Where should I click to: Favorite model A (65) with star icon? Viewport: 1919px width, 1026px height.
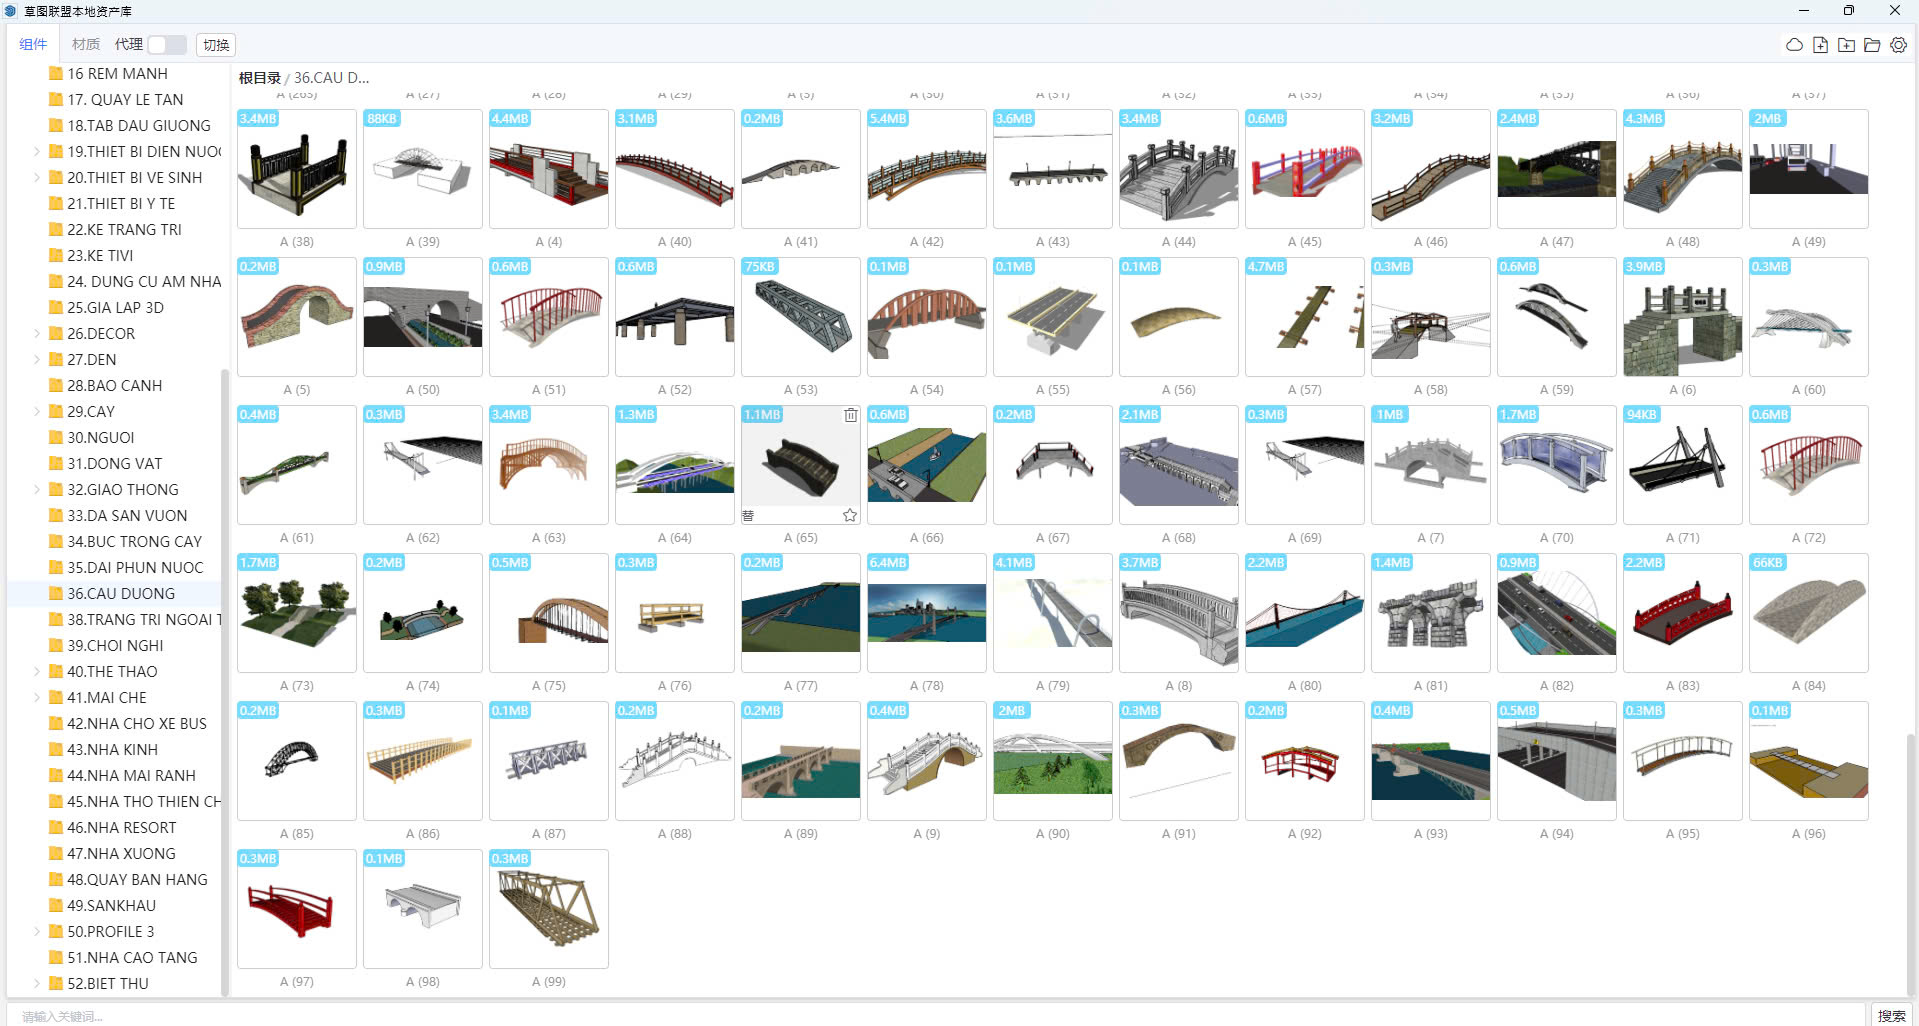click(849, 515)
